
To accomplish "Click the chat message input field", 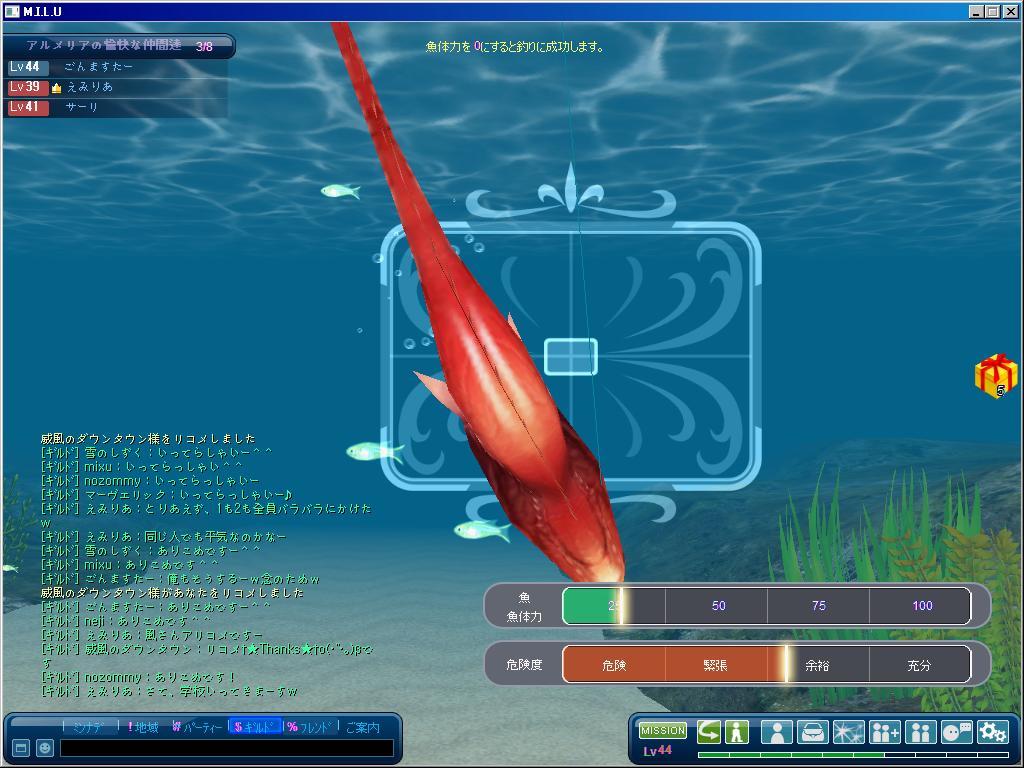I will point(226,748).
